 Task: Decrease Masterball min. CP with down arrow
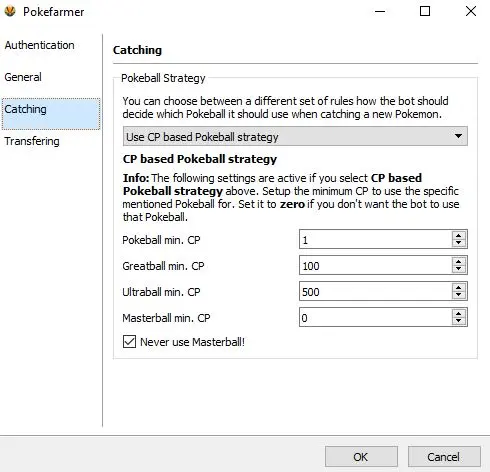click(459, 321)
